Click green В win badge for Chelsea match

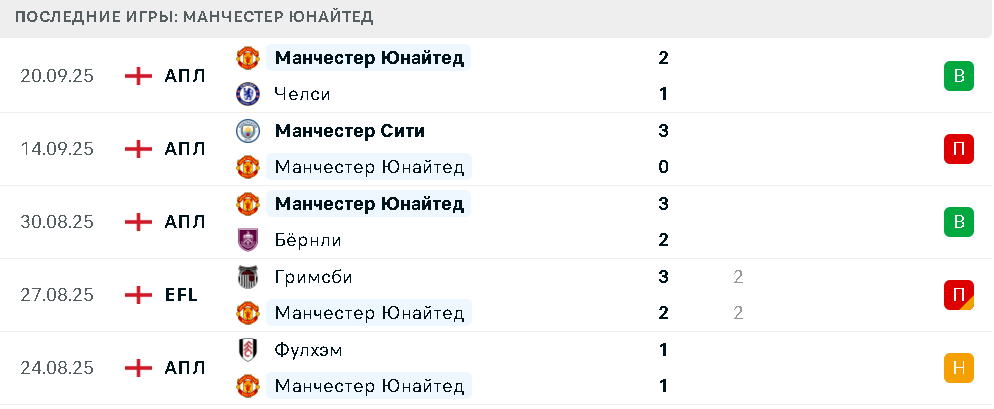(958, 76)
